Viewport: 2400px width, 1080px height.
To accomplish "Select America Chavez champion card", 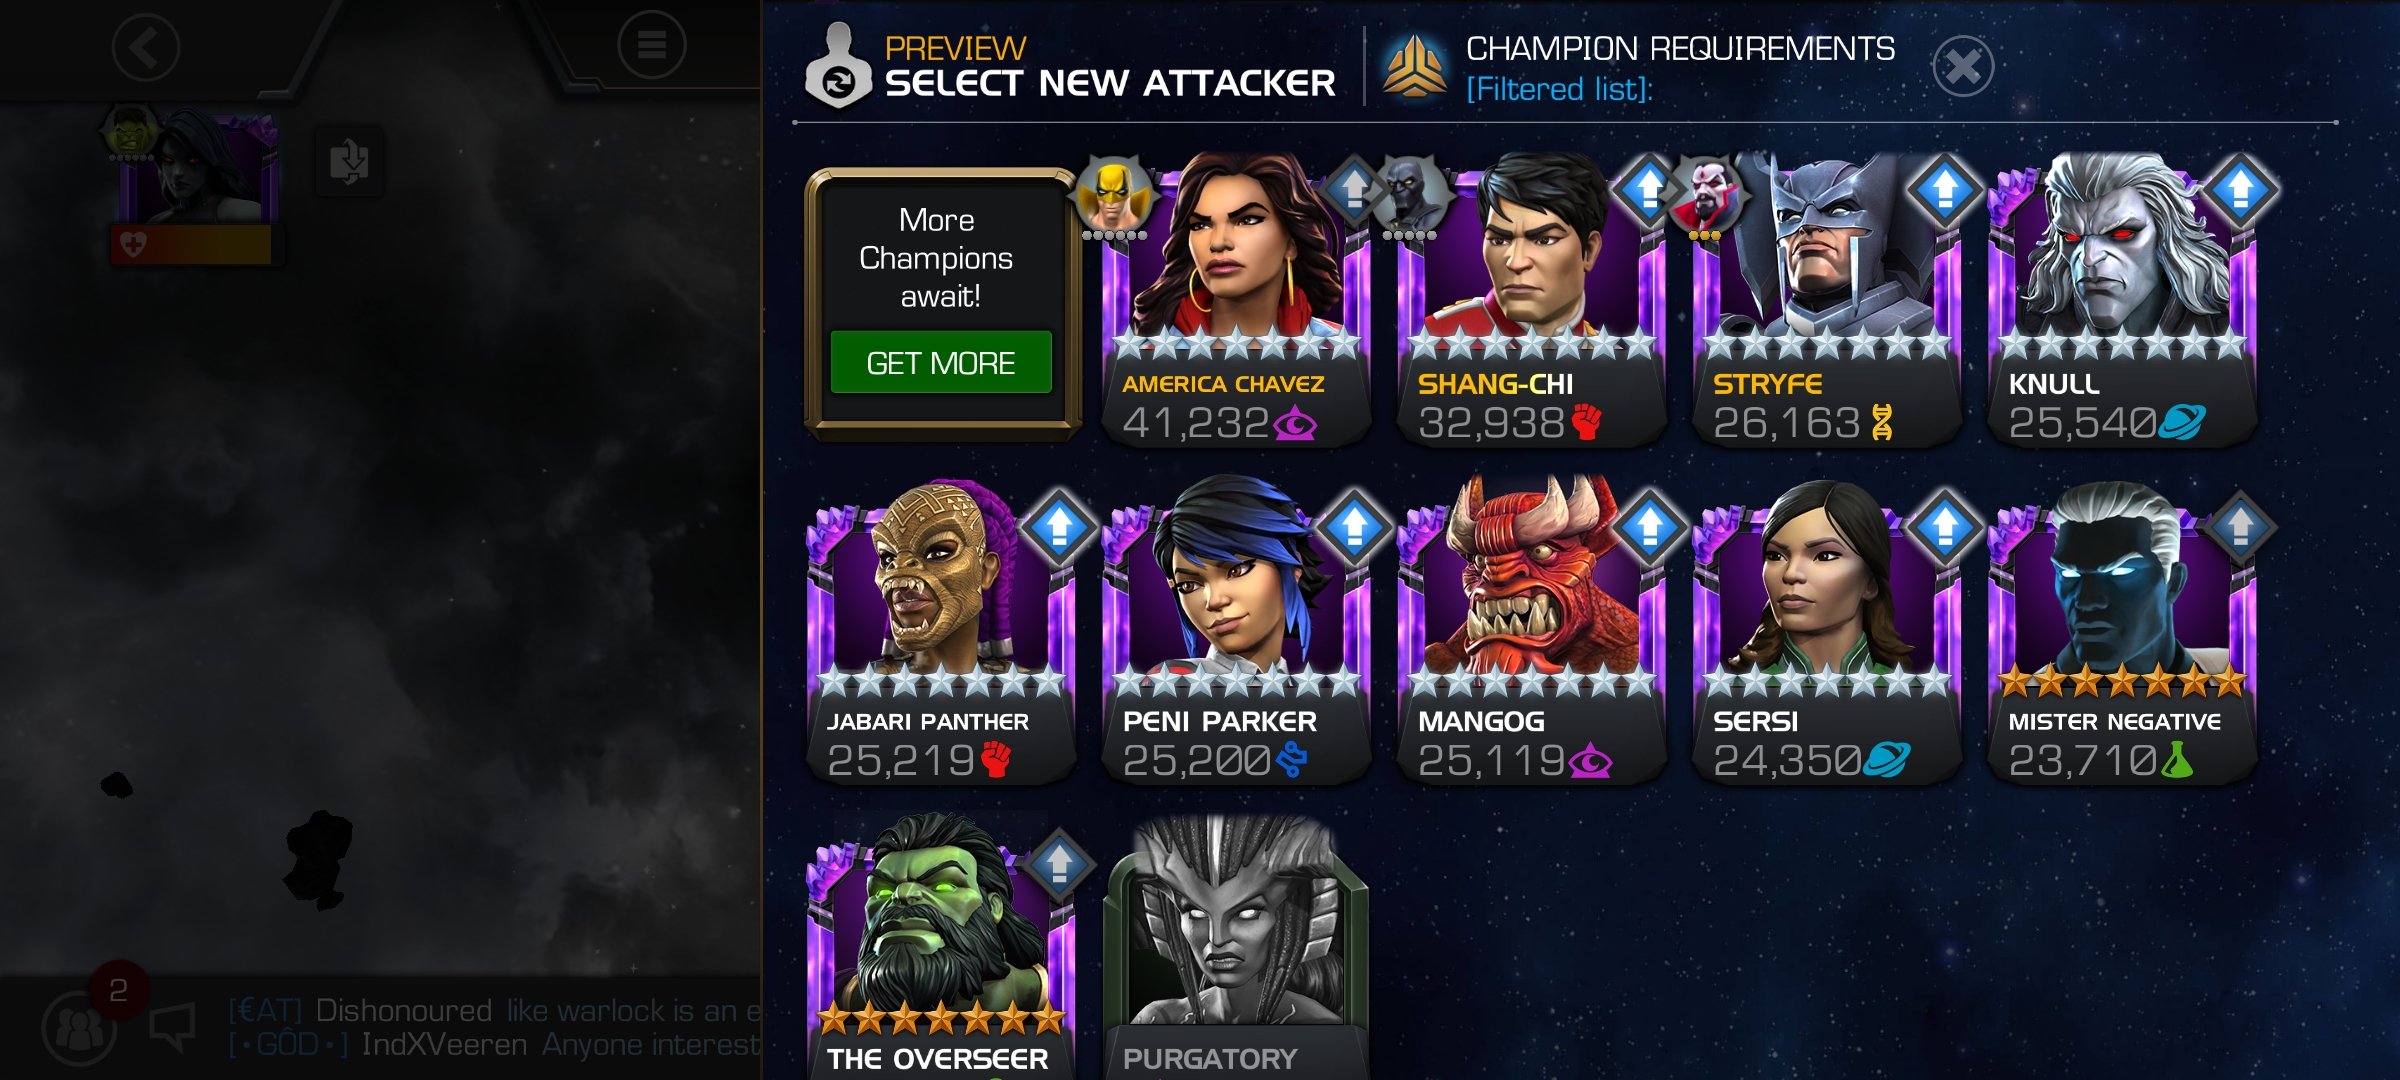I will click(1235, 300).
